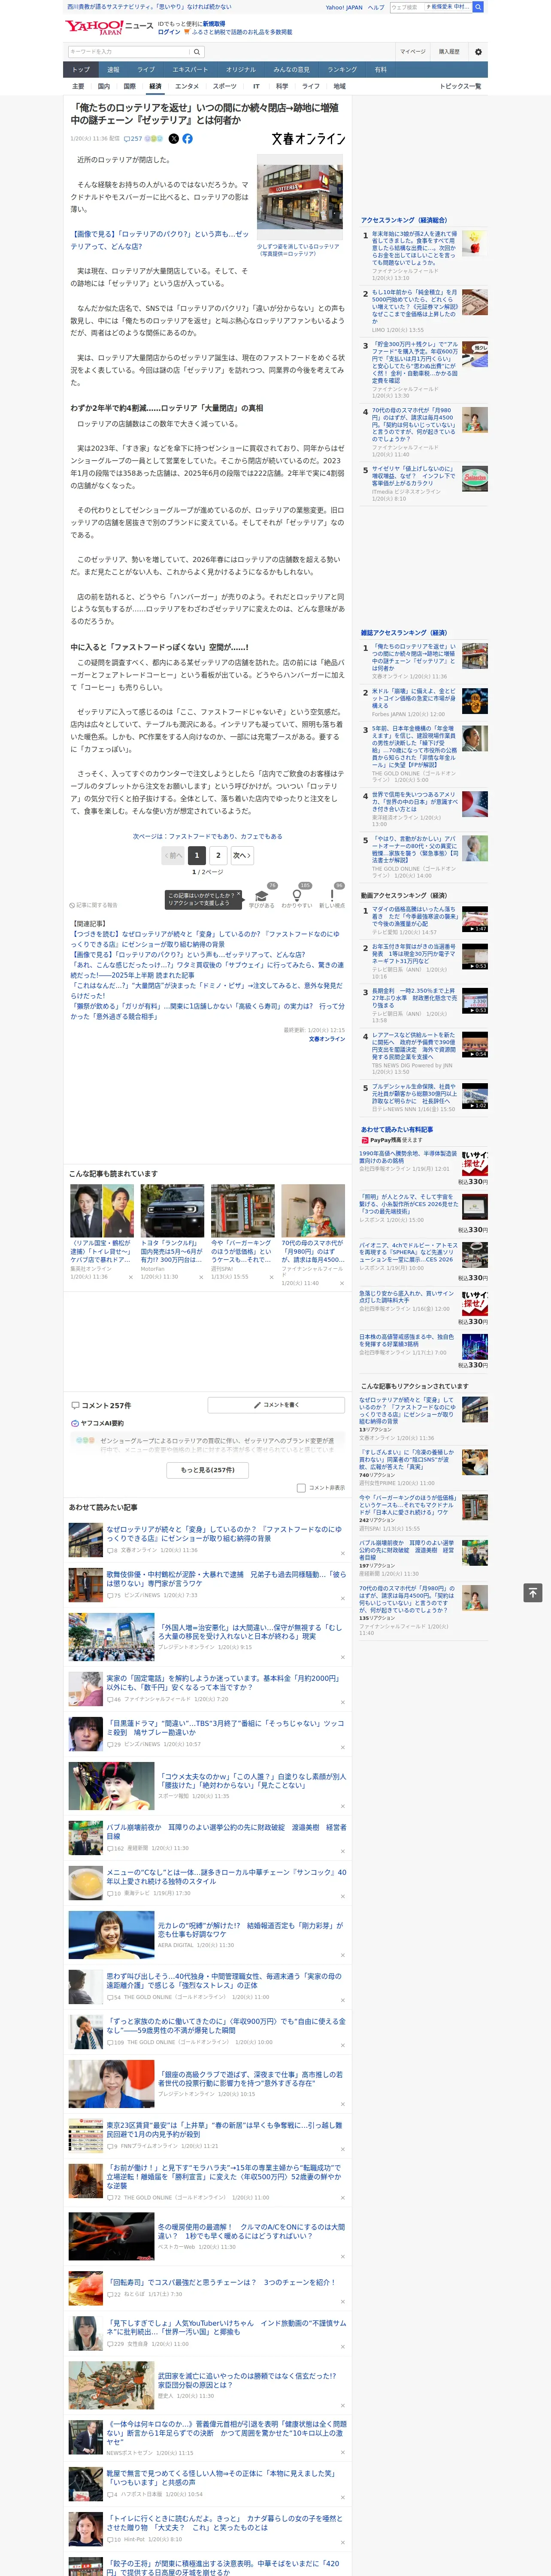Viewport: 551px width, 2576px height.
Task: Share the article on Facebook
Action: click(x=187, y=139)
